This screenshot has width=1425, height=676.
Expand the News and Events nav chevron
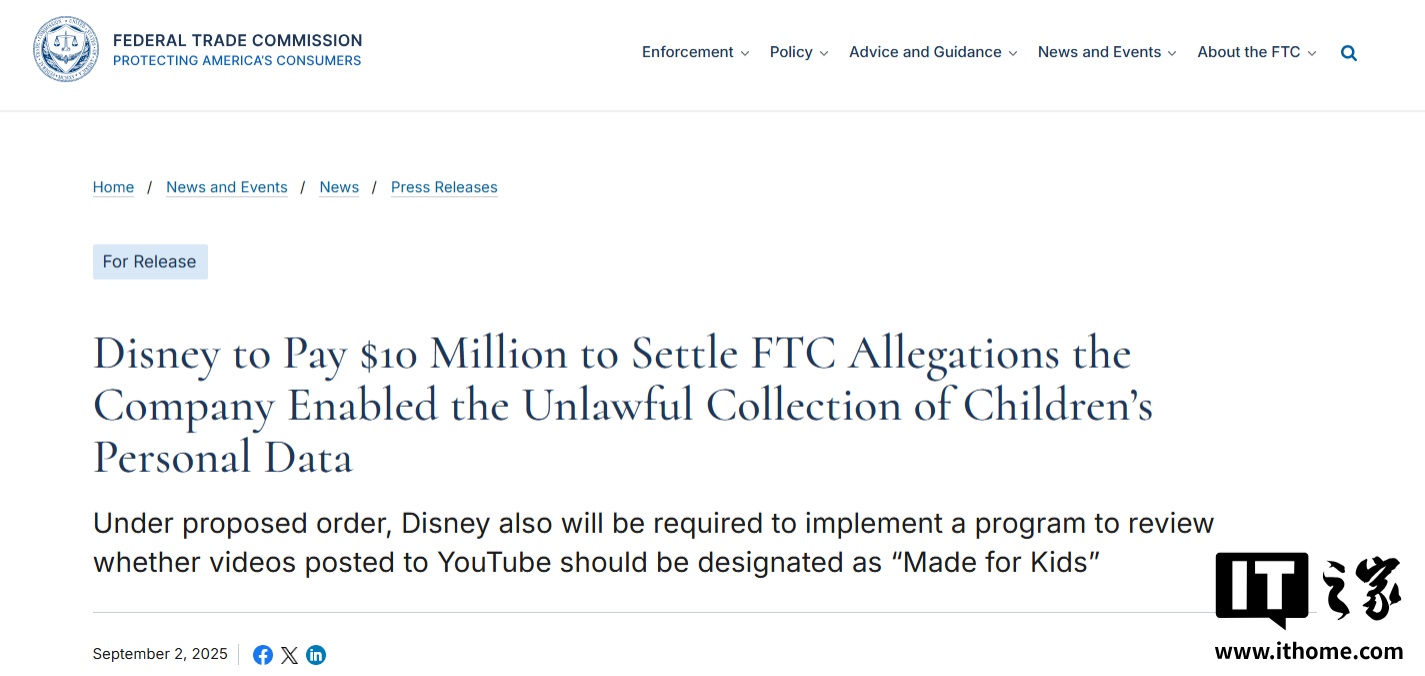coord(1172,54)
